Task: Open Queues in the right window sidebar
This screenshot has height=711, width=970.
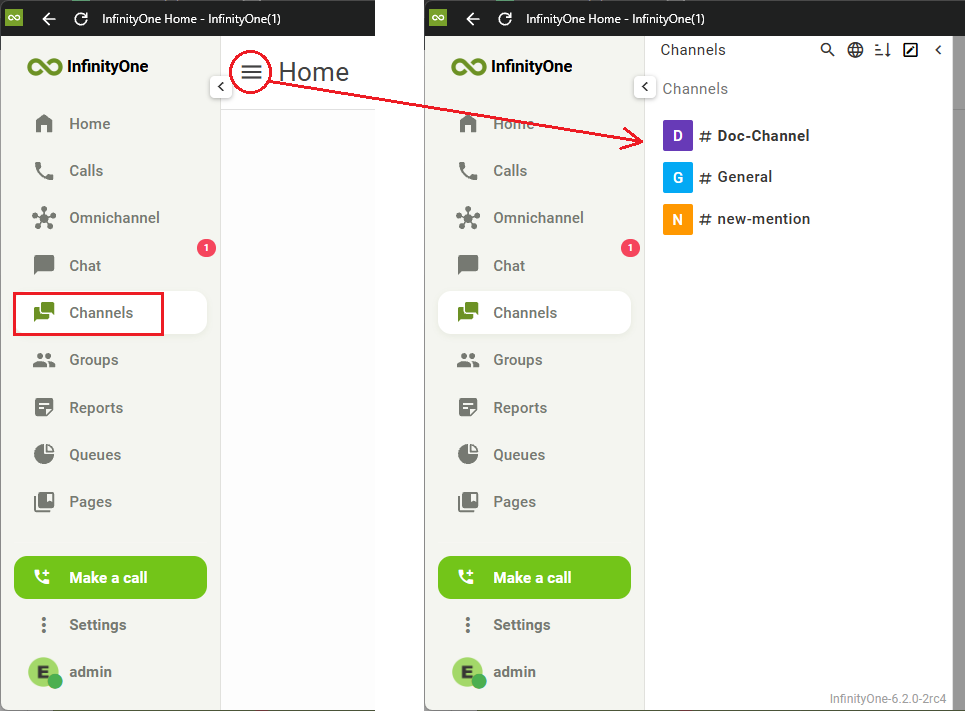Action: tap(534, 455)
